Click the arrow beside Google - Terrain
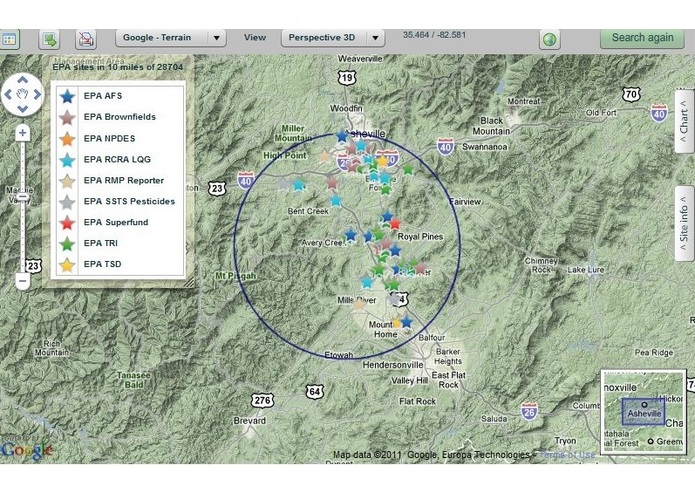The image size is (695, 494). click(x=217, y=38)
